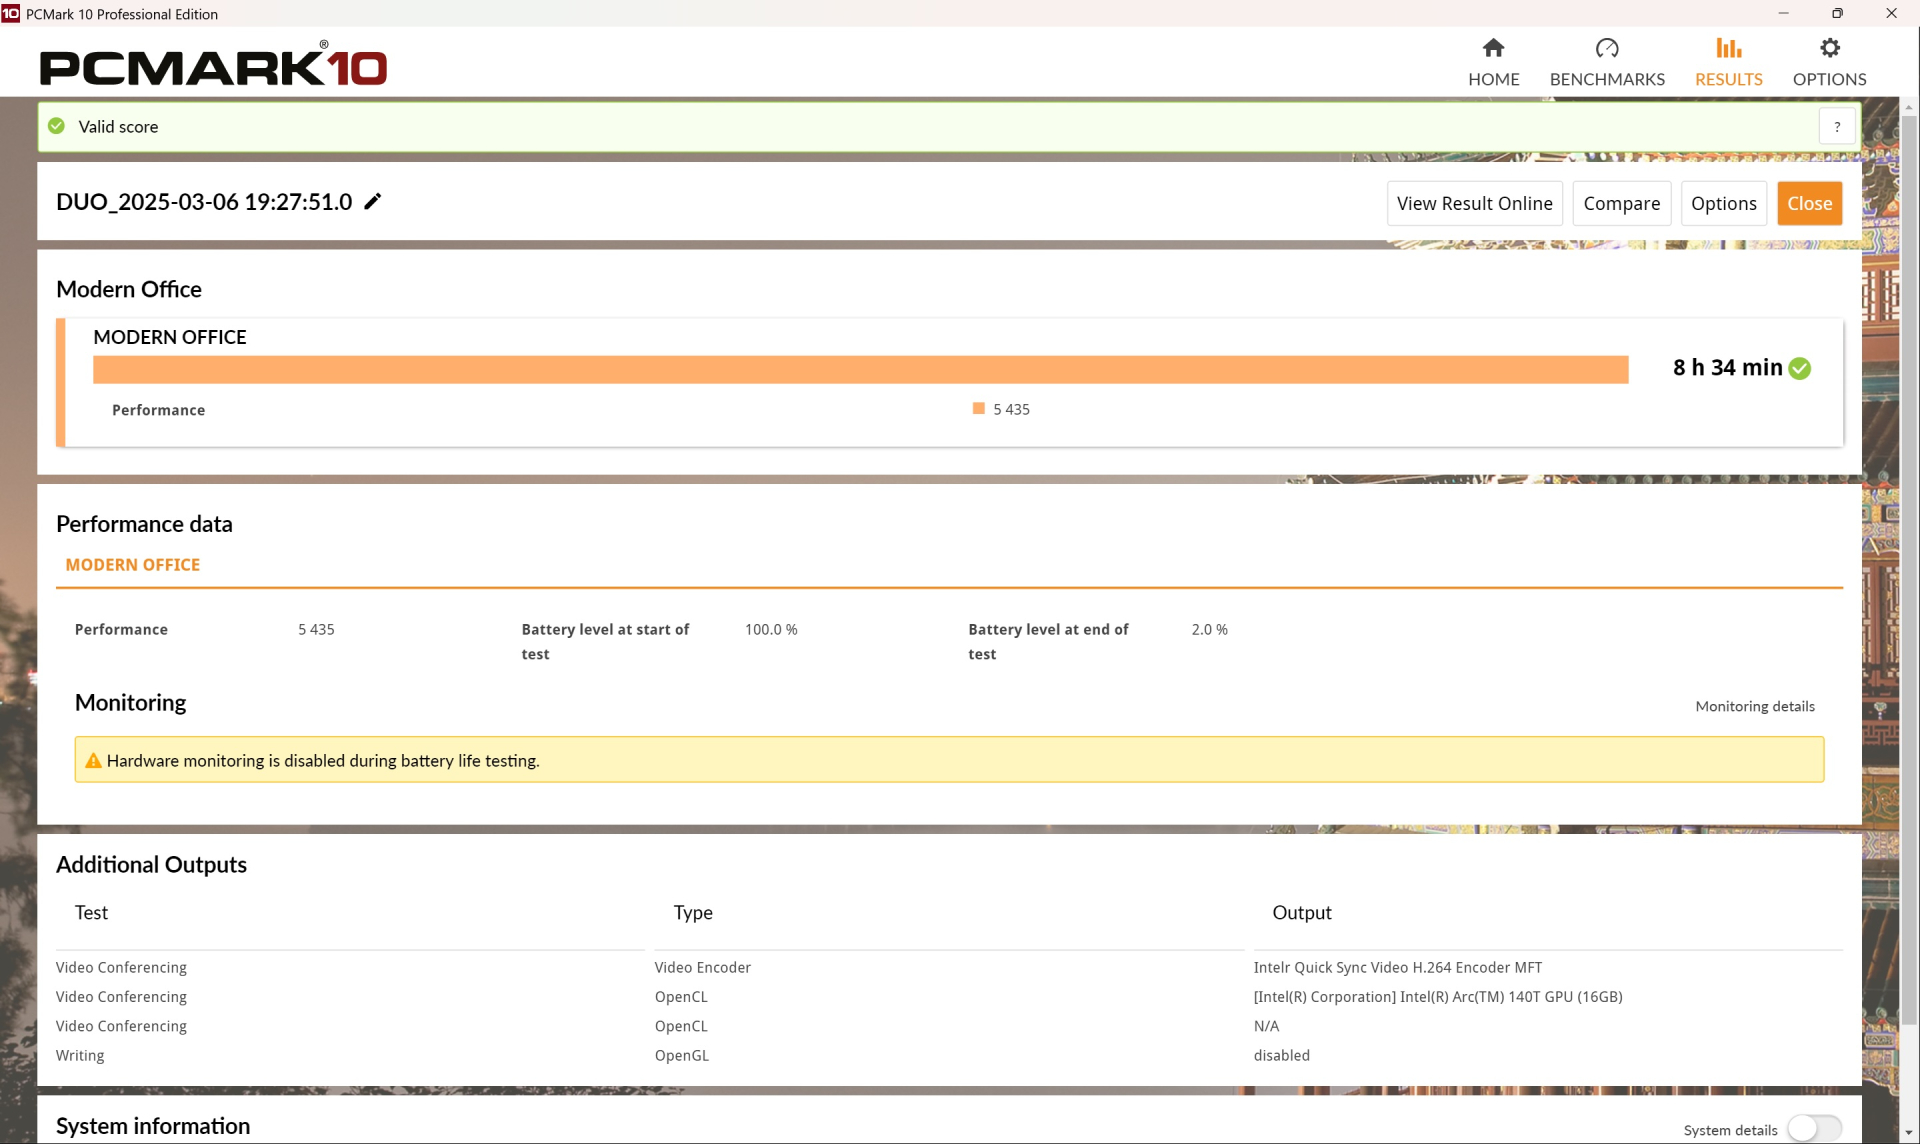
Task: Click the vertical scrollbar thumb
Action: [x=1909, y=570]
